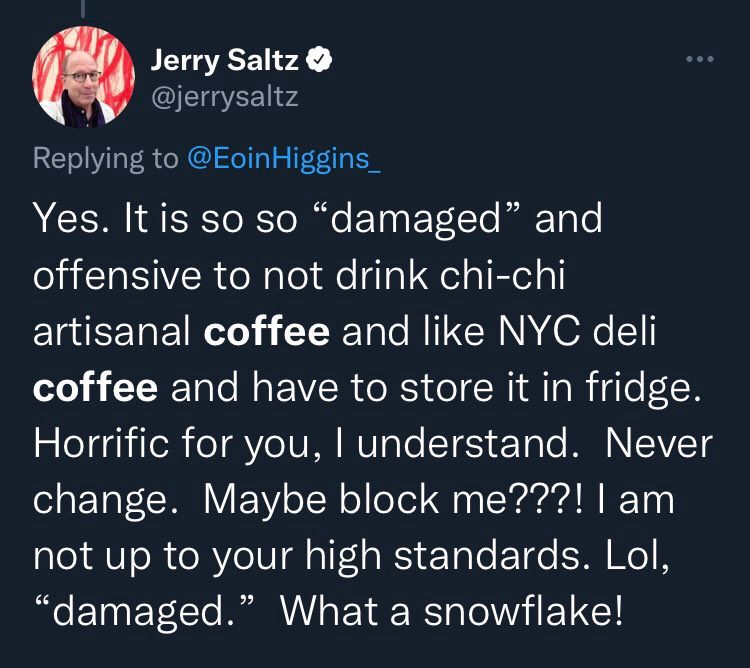Click the blue verified checkmark badge
Screen dimensions: 750x668
[318, 62]
